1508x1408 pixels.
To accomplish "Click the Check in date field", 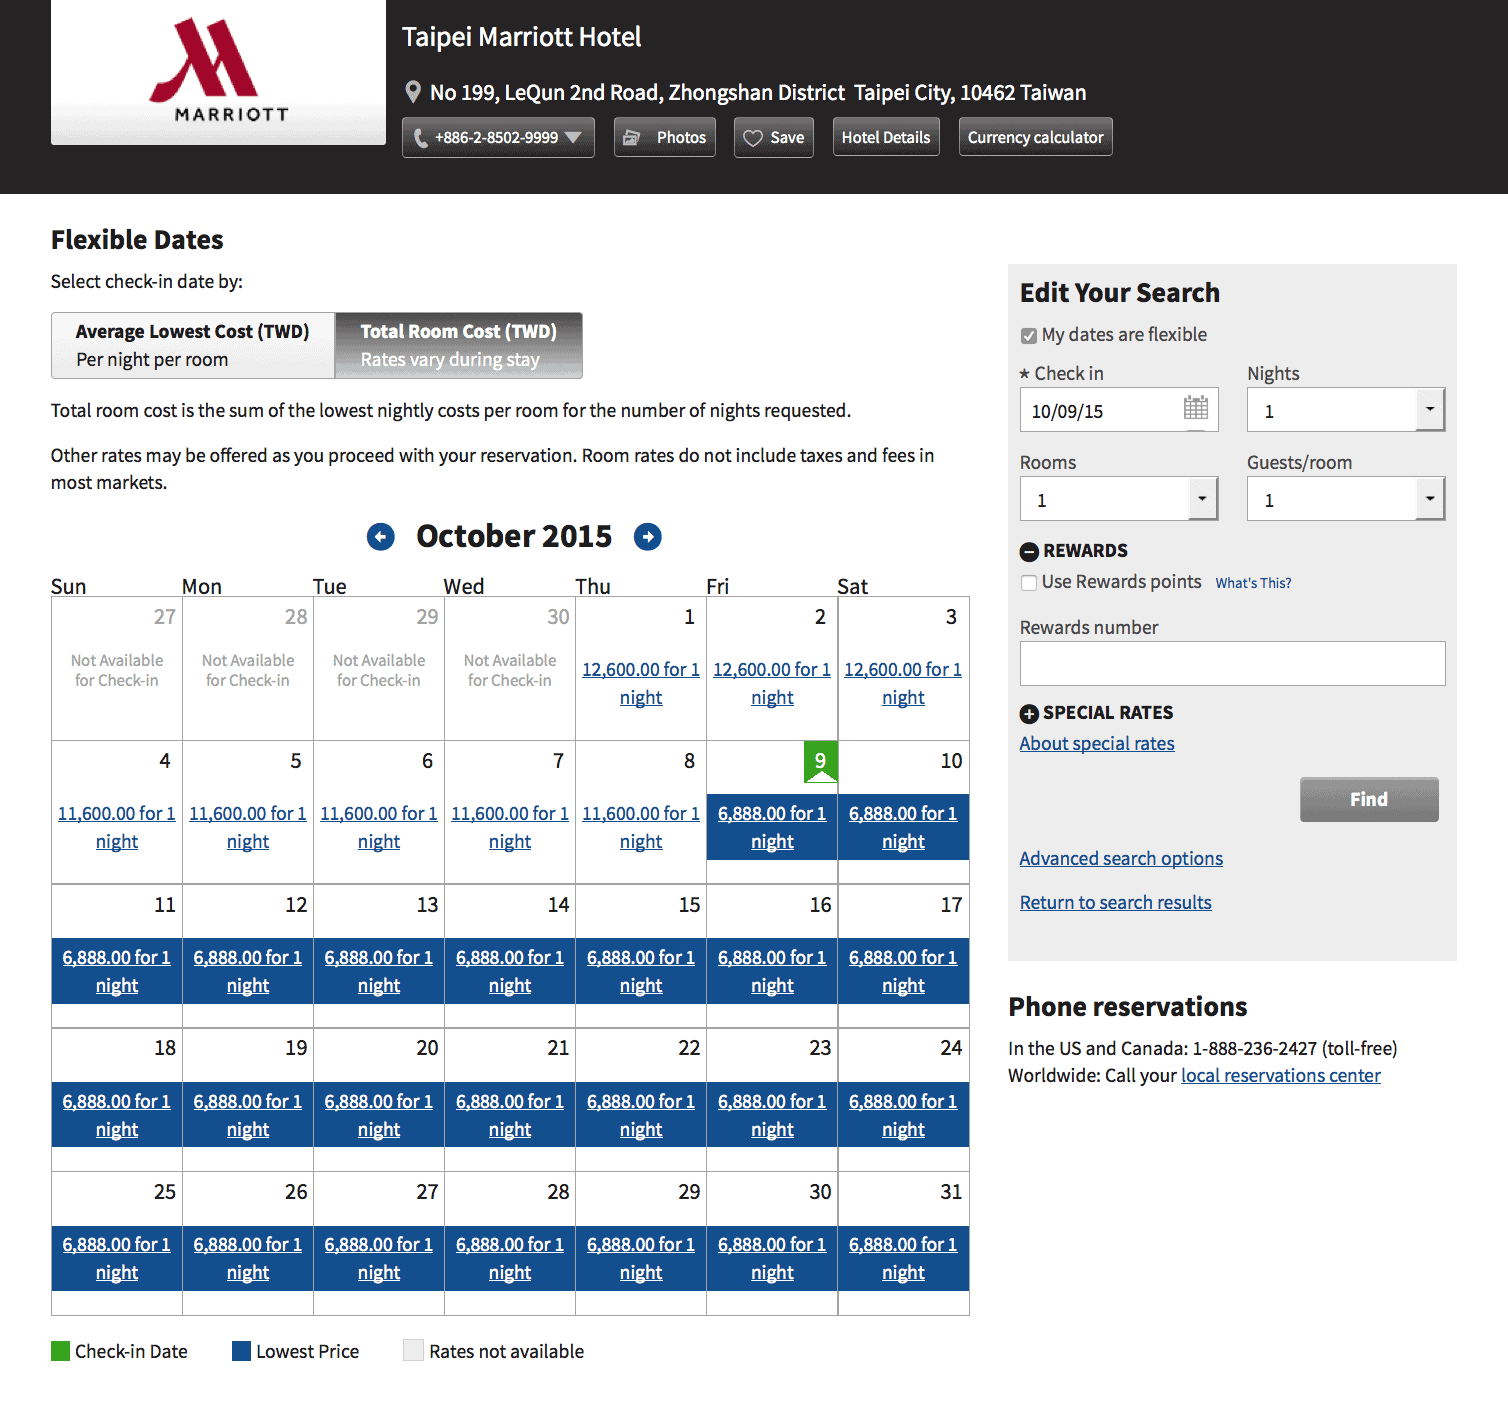I will coord(1119,410).
